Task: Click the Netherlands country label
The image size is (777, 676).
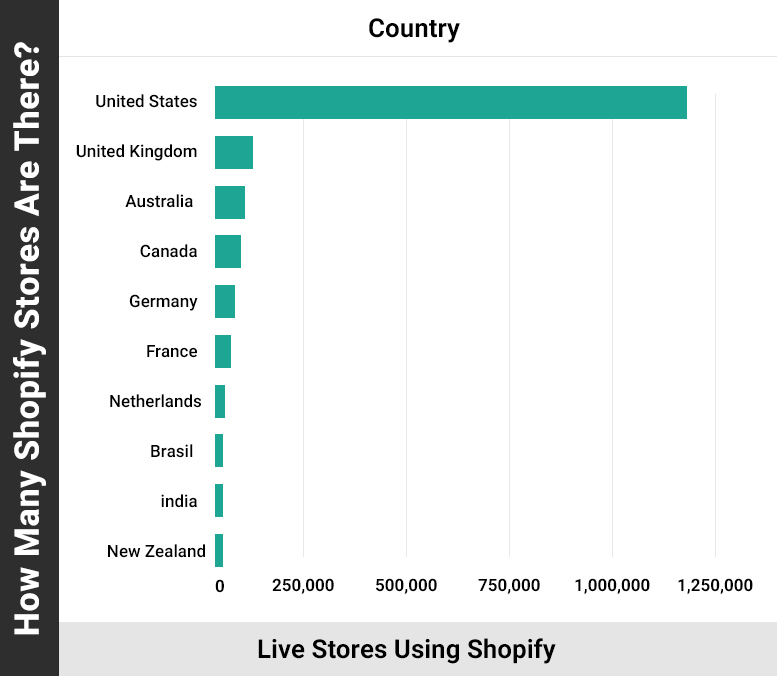Action: pyautogui.click(x=155, y=402)
